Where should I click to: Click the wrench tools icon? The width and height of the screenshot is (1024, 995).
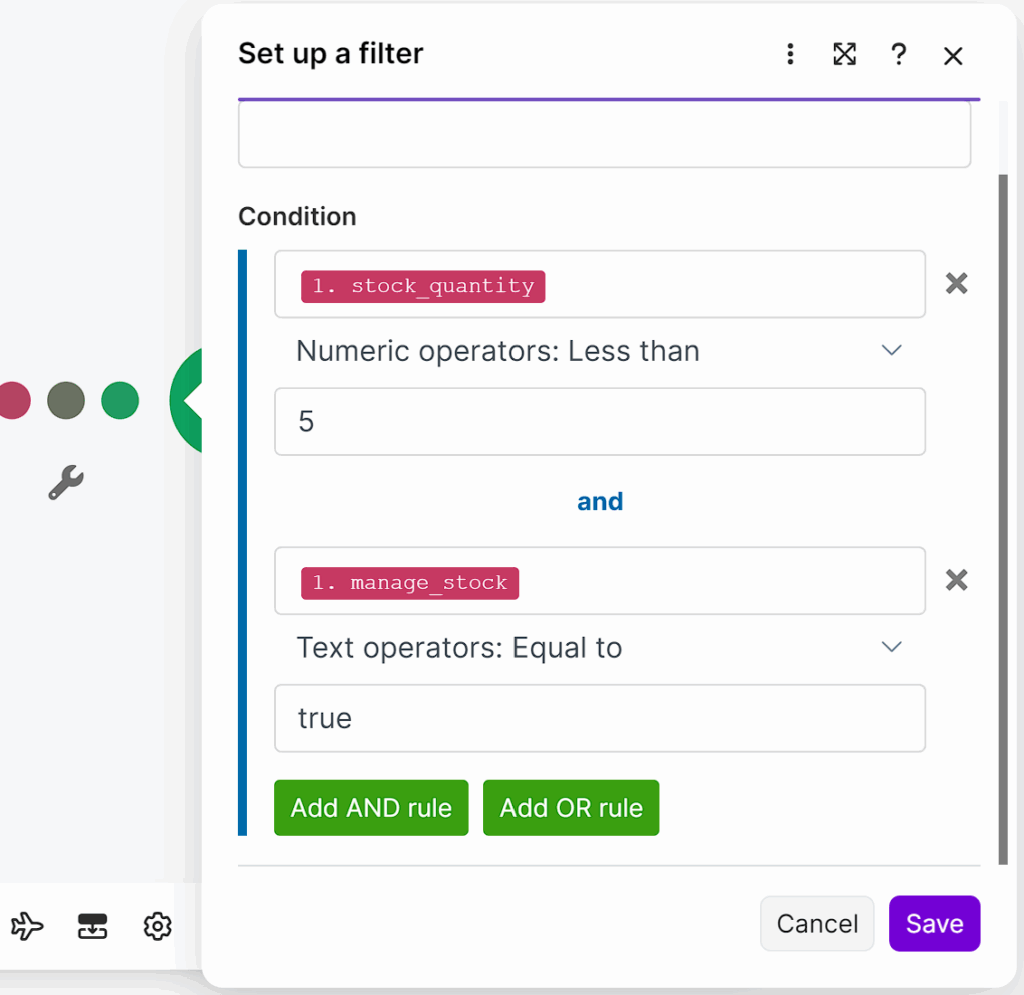pyautogui.click(x=66, y=483)
